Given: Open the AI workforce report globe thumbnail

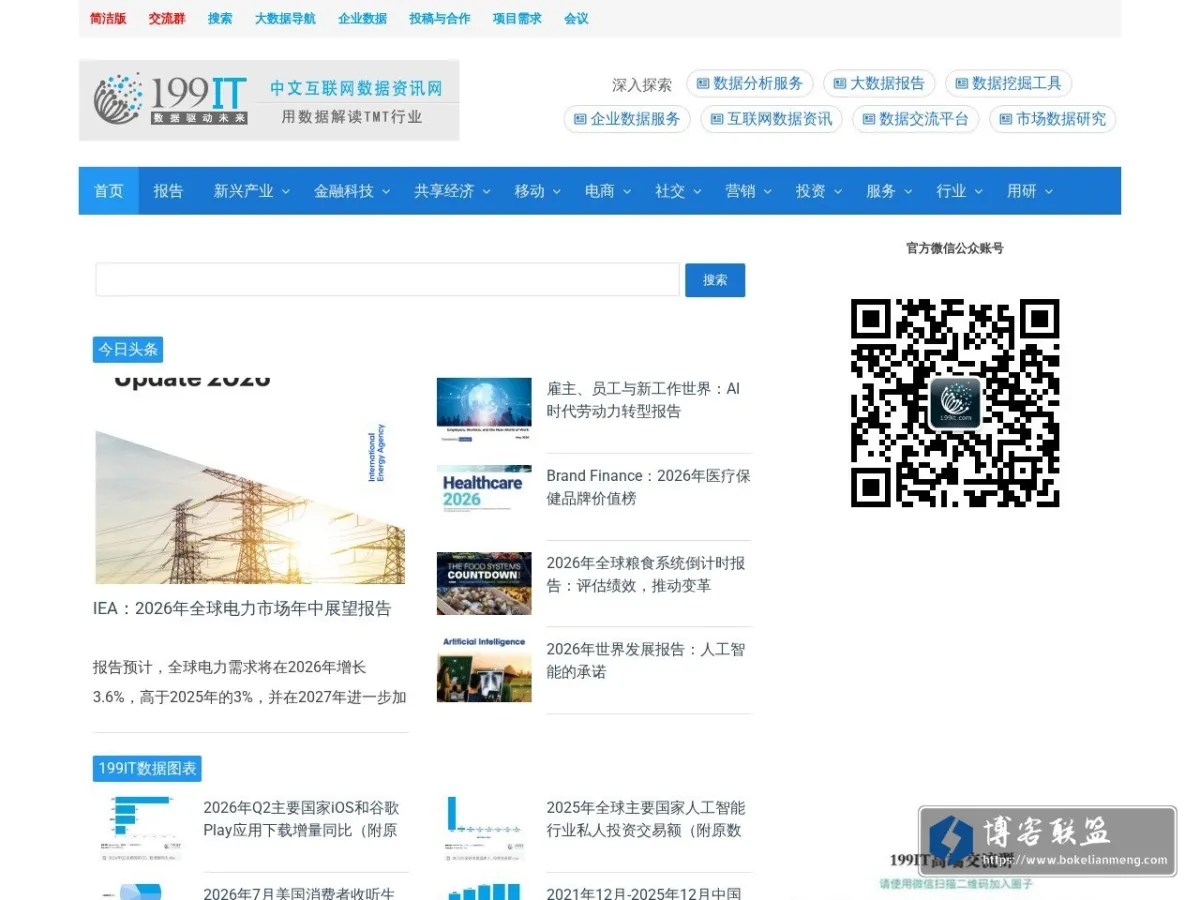Looking at the screenshot, I should point(484,410).
